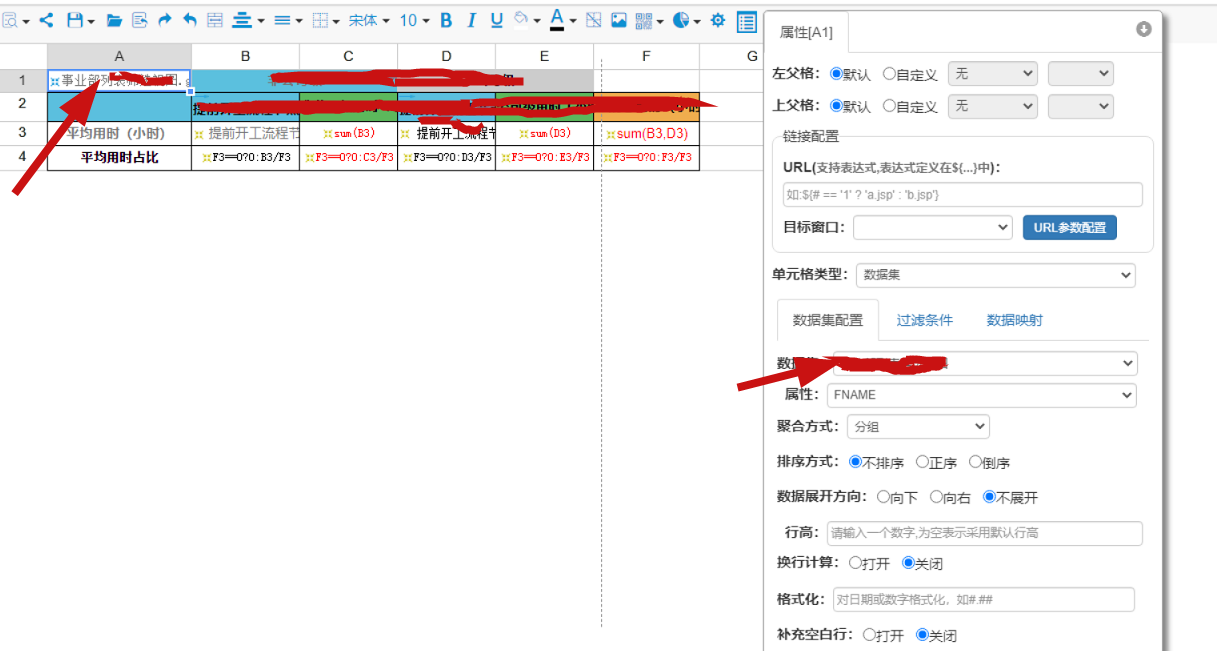
Task: Set data expansion direction to 向下
Action: tap(883, 497)
